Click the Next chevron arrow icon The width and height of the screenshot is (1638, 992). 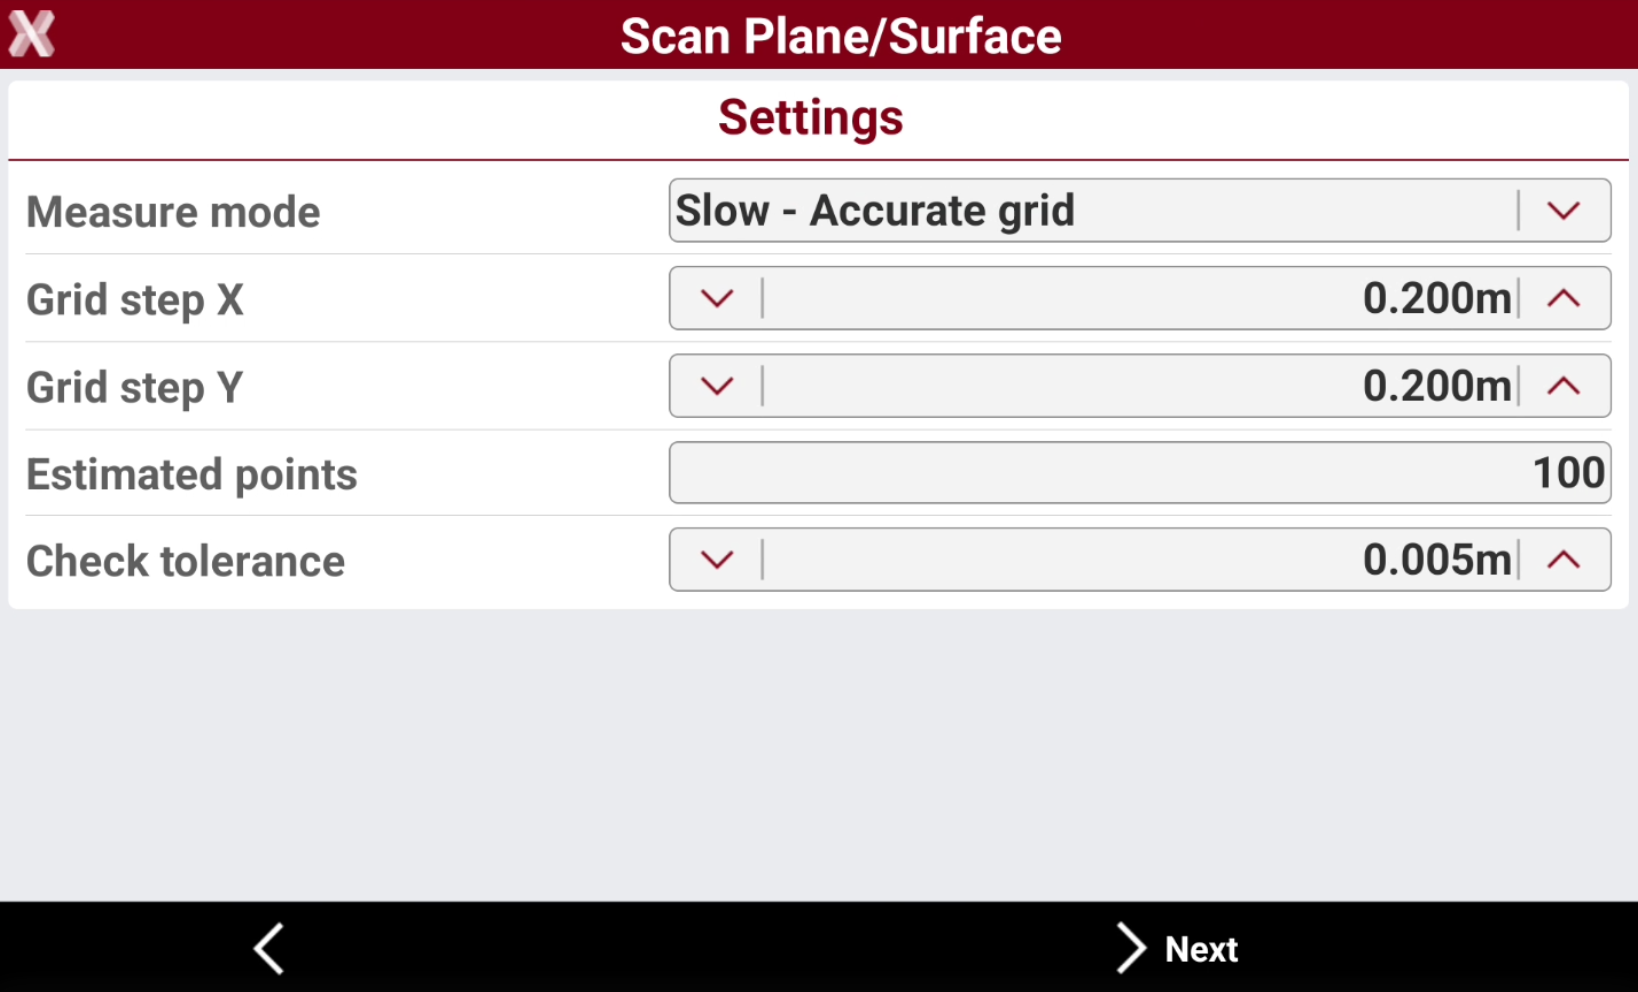tap(1130, 948)
